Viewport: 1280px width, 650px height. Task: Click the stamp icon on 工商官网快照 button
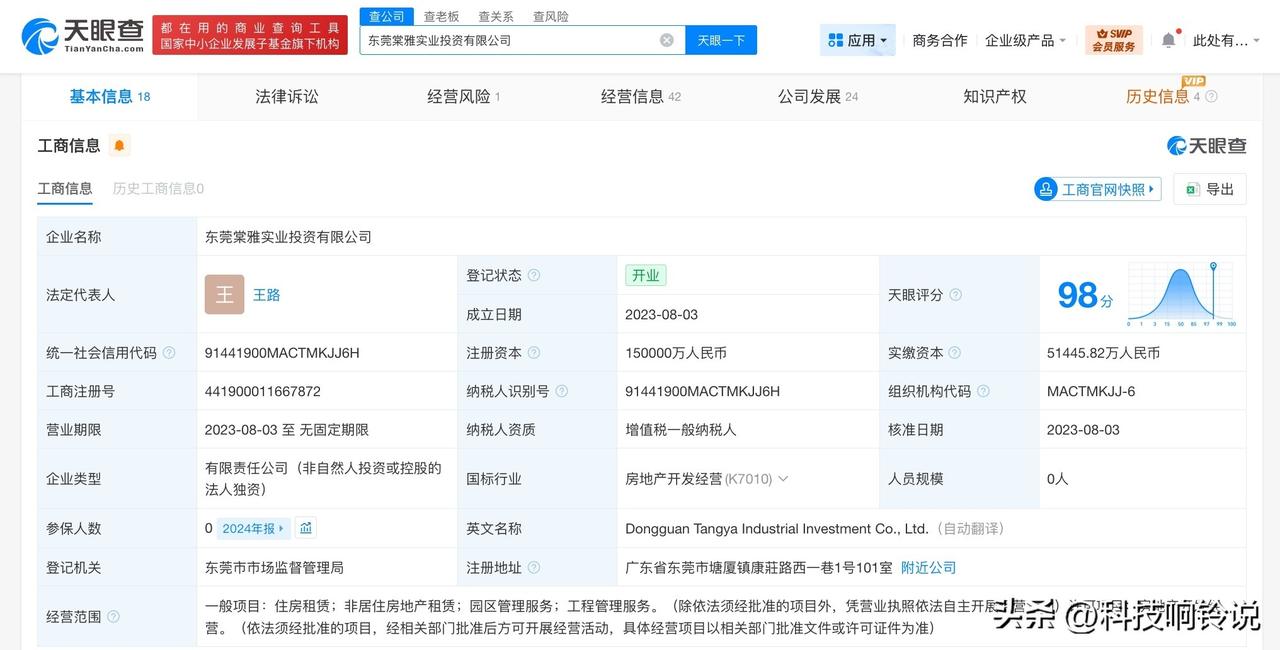point(1045,189)
